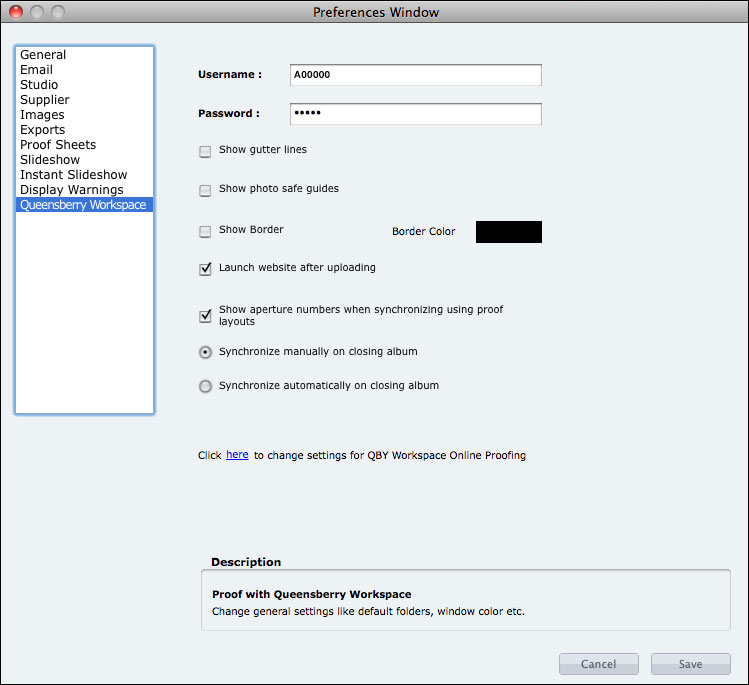Click the Save button

click(691, 664)
